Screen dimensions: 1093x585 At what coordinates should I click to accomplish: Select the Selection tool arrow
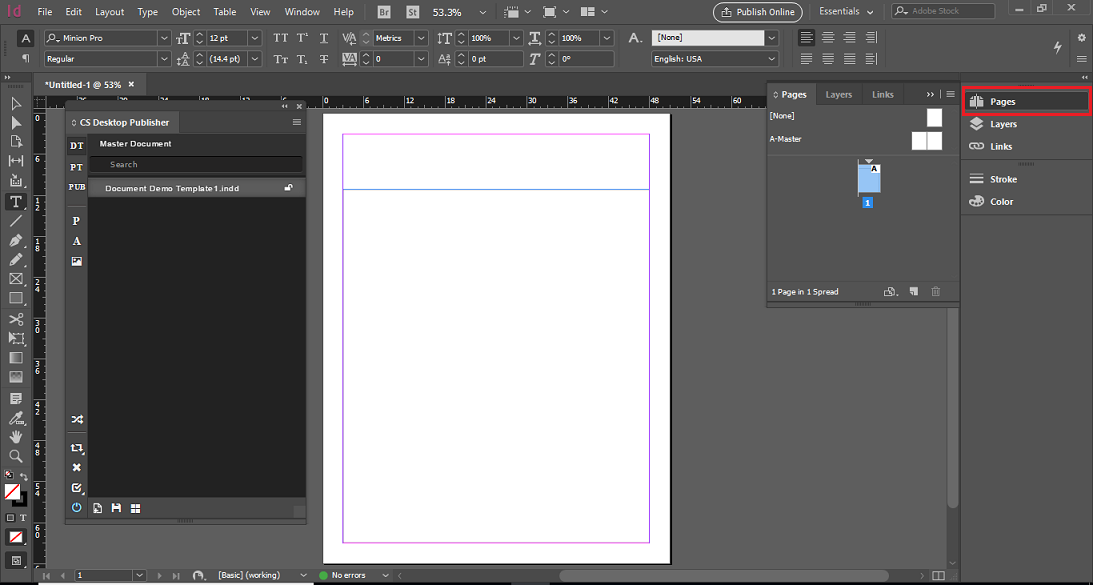coord(16,105)
